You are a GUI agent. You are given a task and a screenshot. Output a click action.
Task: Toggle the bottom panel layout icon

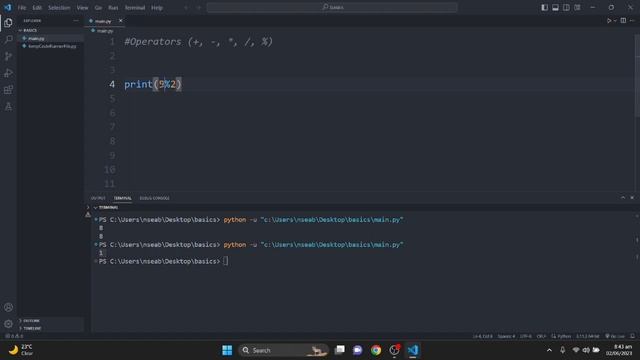tap(556, 7)
